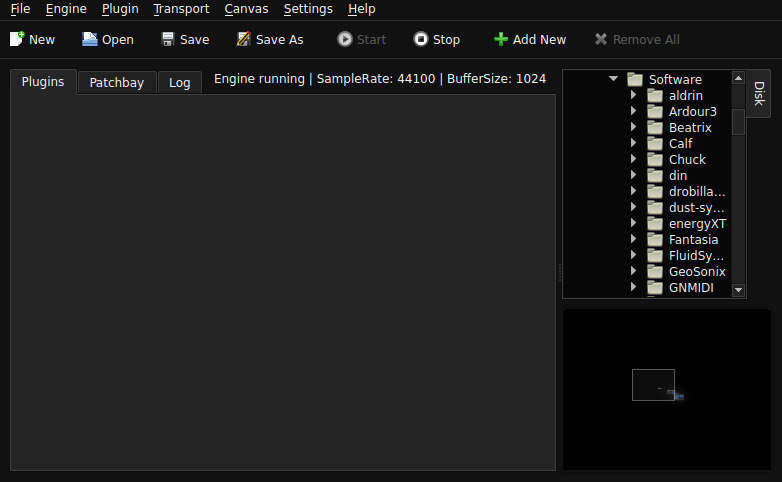This screenshot has height=482, width=782.
Task: Open the Engine menu
Action: [66, 9]
